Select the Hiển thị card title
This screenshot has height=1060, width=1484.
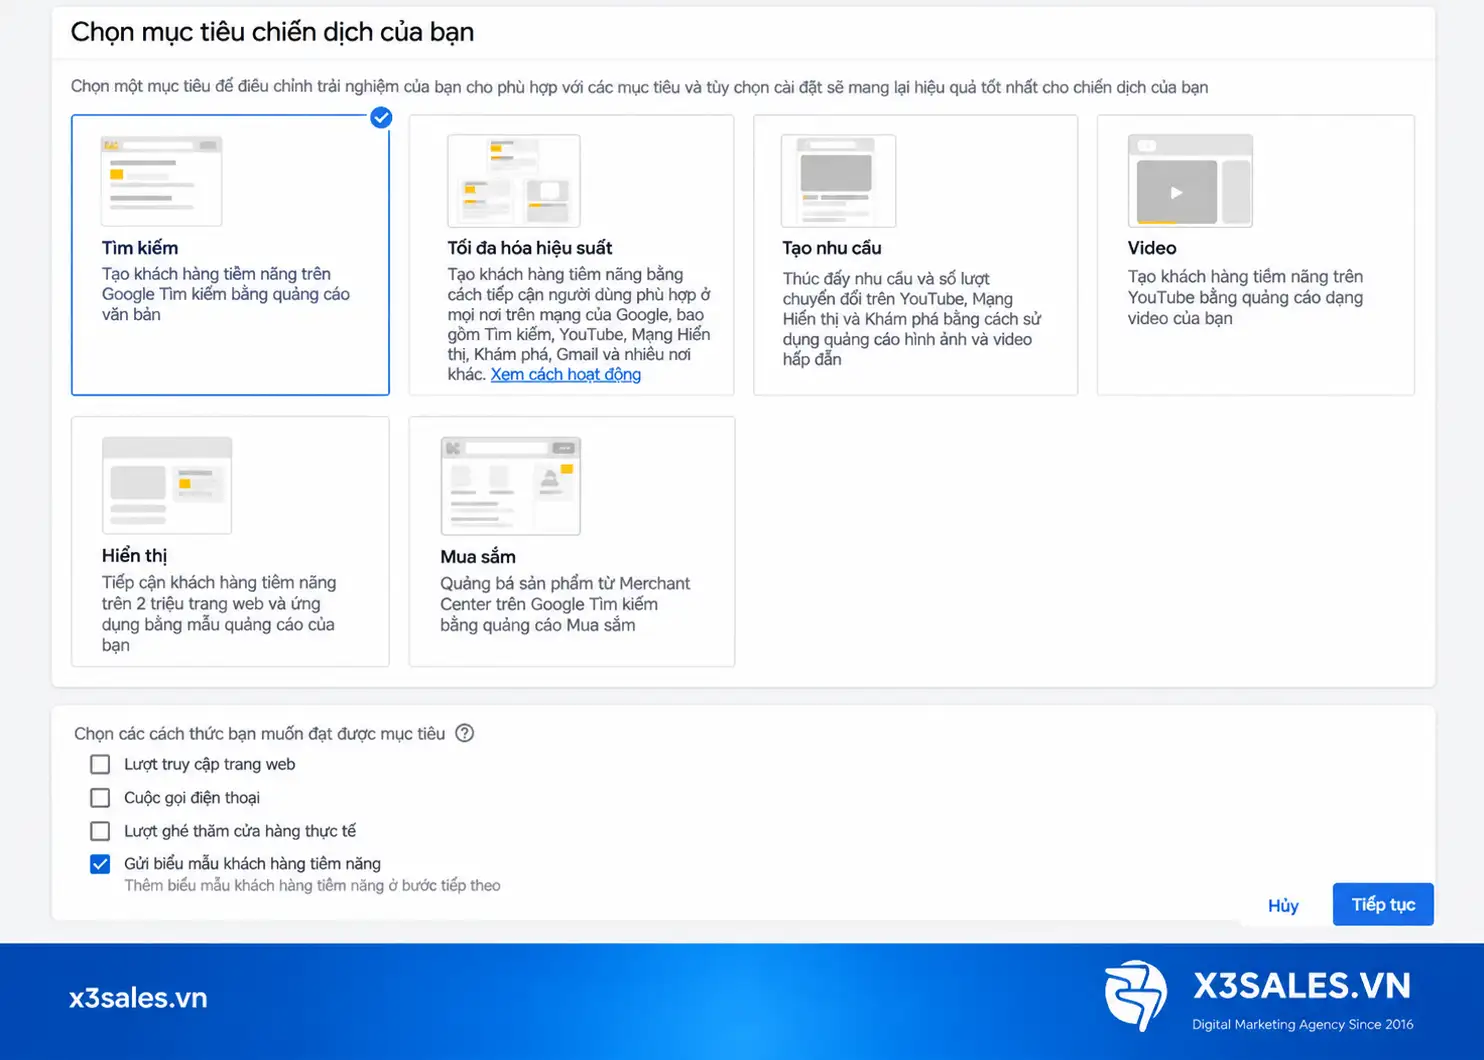135,556
